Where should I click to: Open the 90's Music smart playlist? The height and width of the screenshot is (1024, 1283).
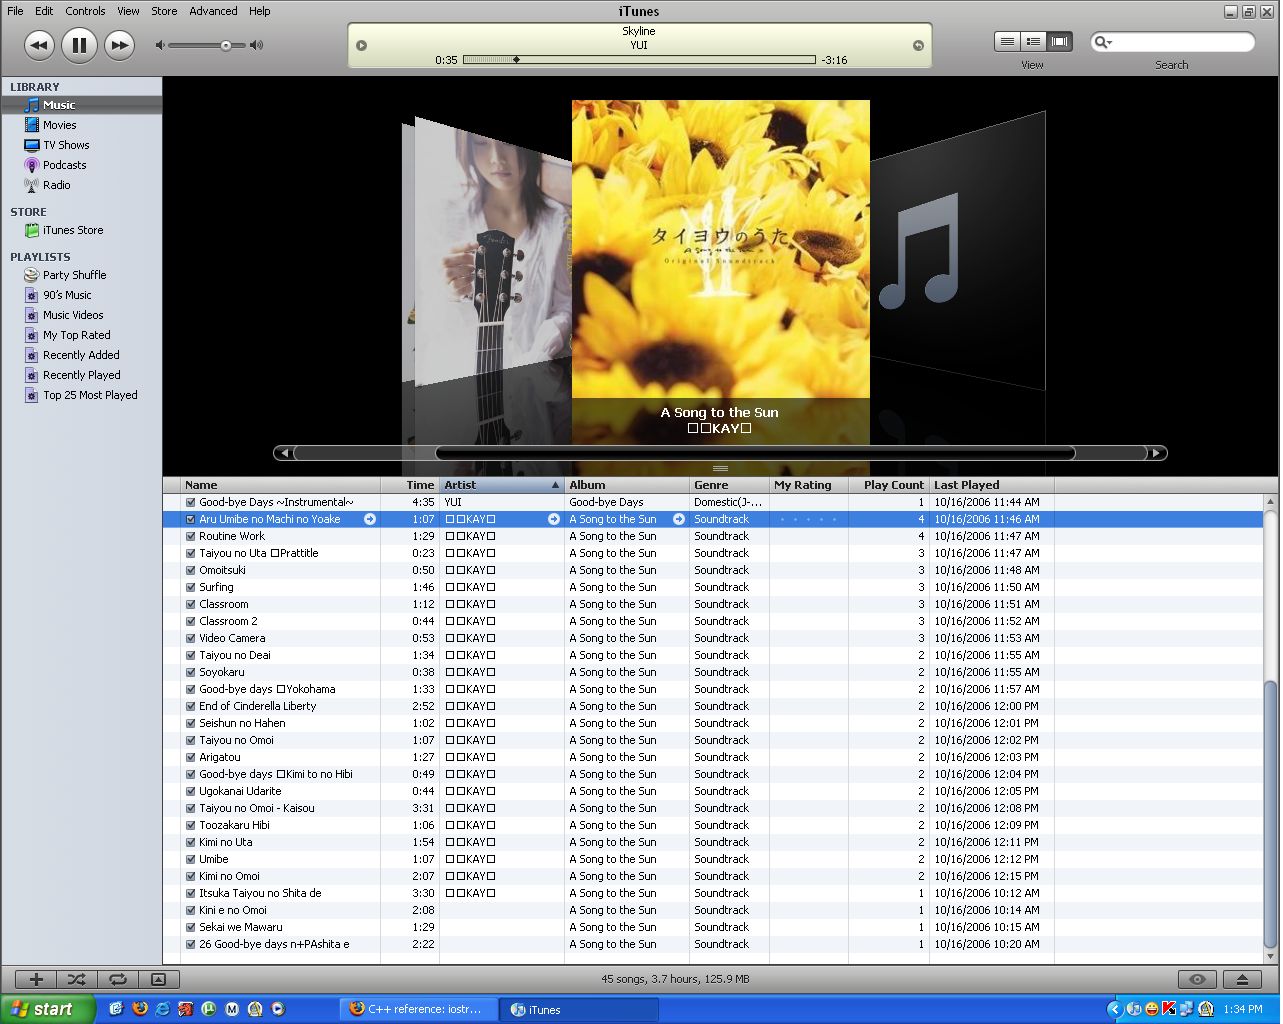(67, 295)
